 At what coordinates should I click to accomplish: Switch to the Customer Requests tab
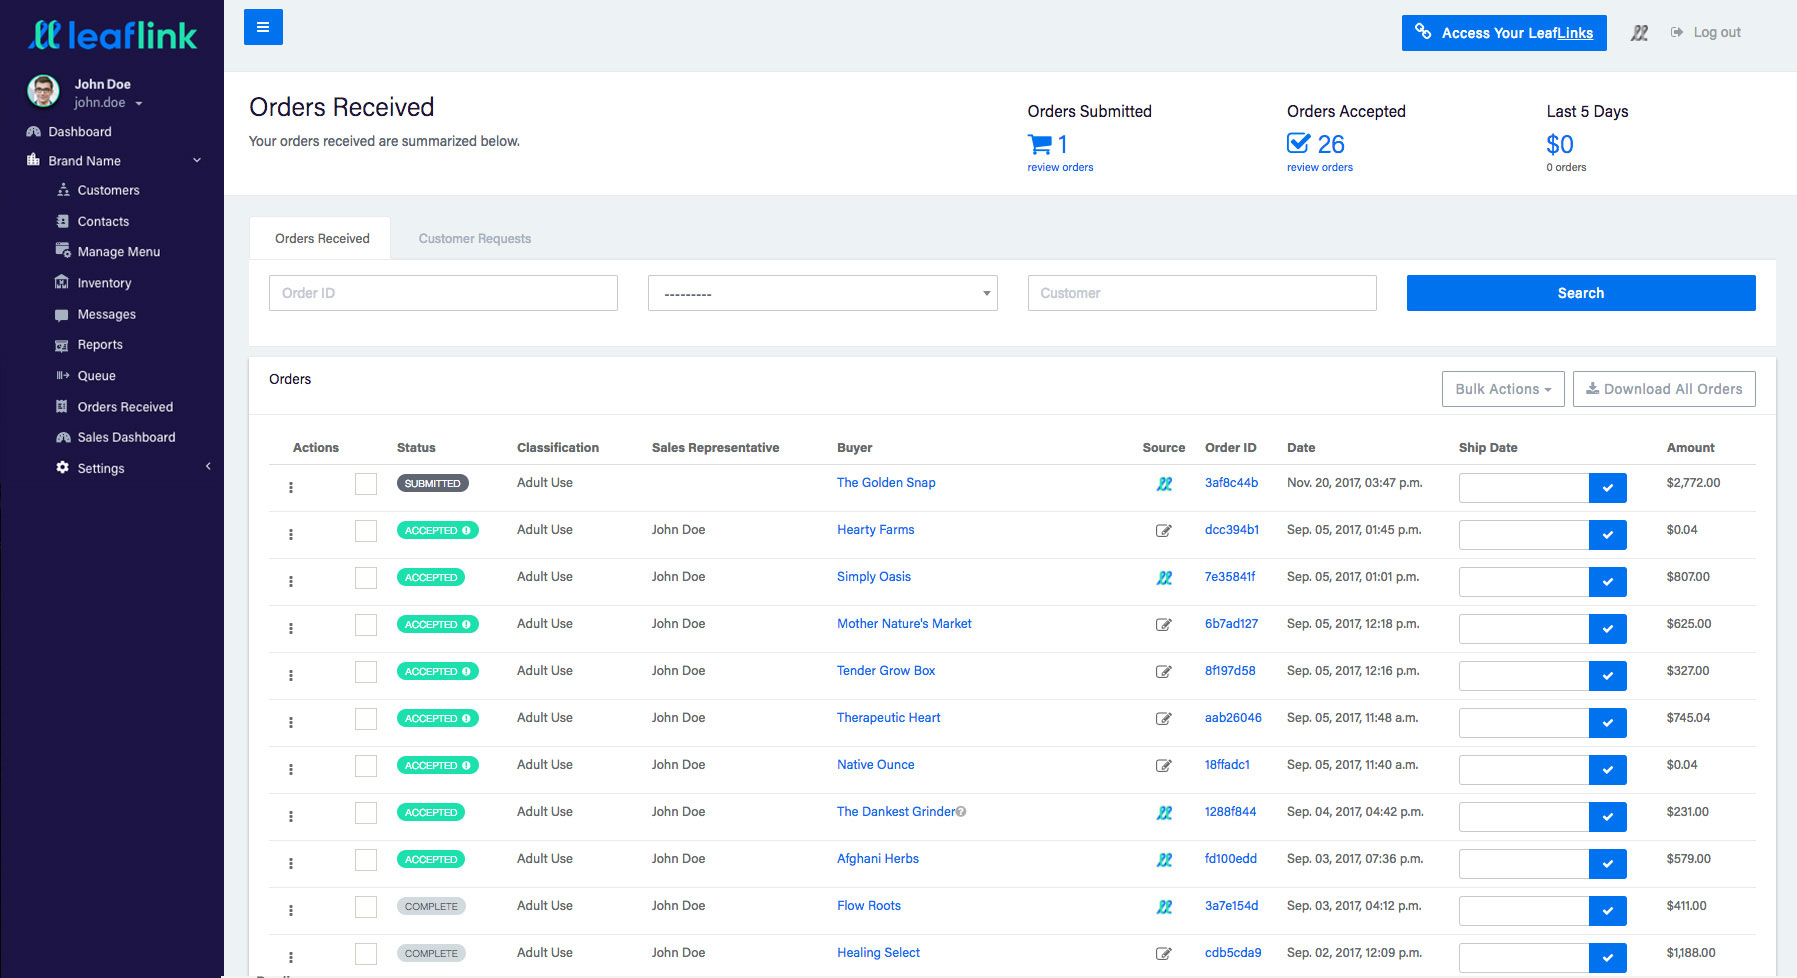coord(474,239)
